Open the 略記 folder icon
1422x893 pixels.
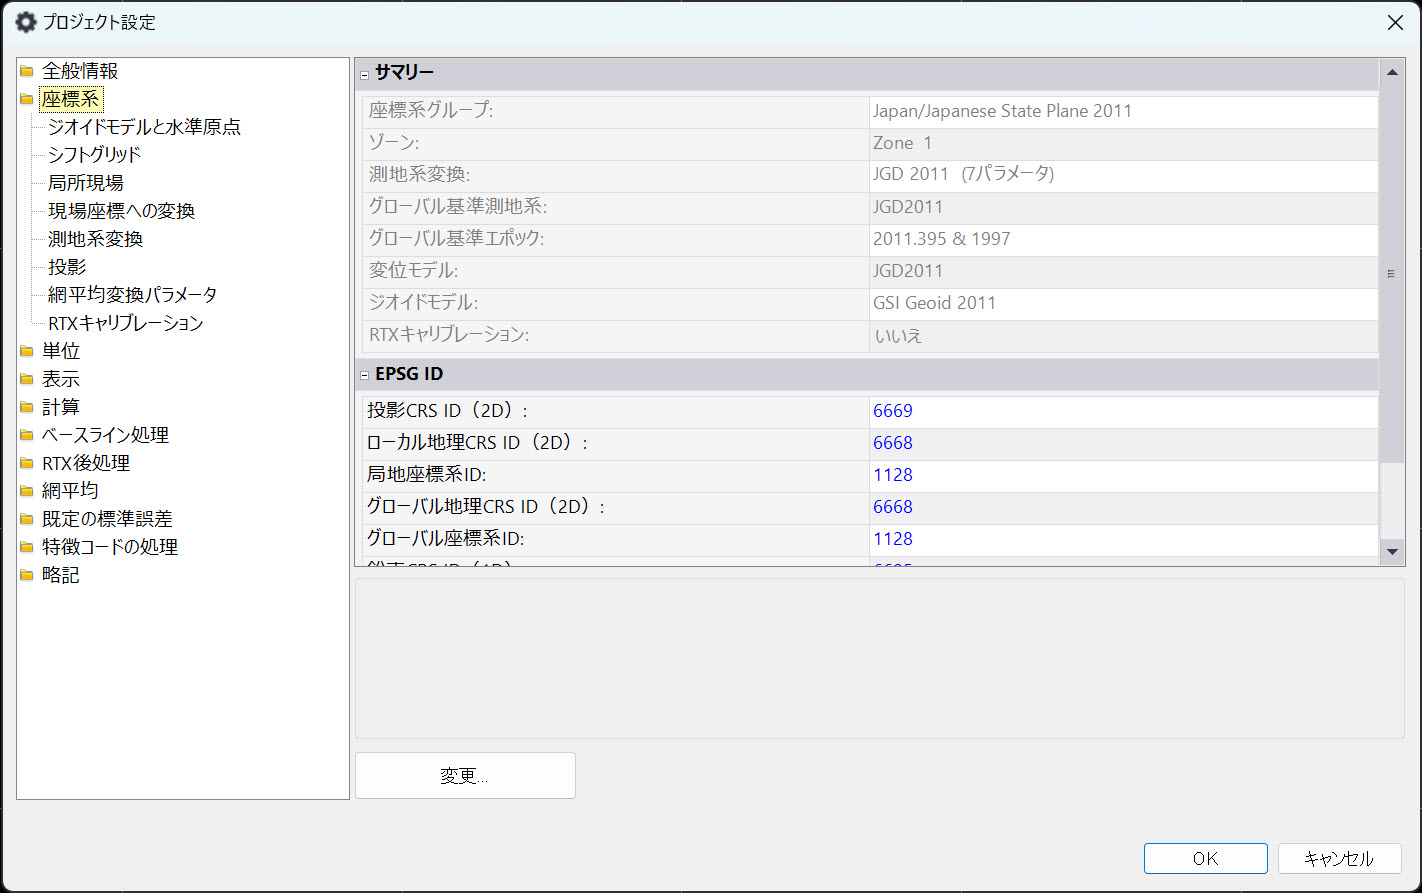click(28, 575)
